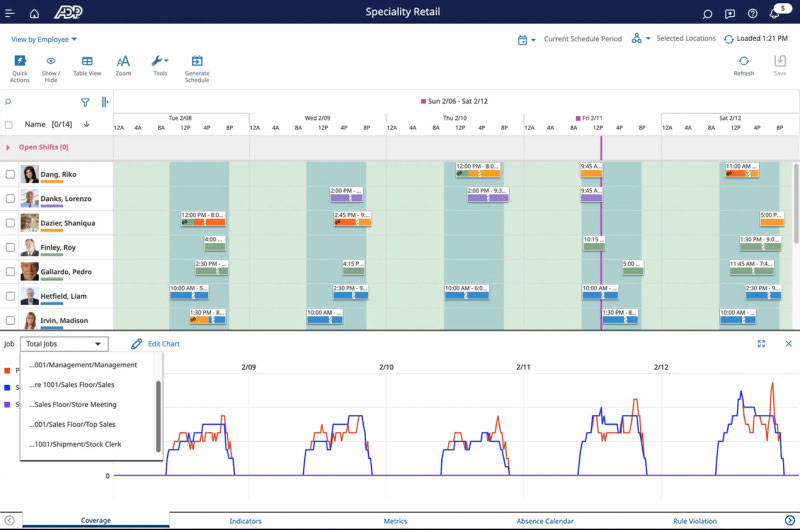Screen dimensions: 800x530
Task: Expand the chart to full screen
Action: (x=761, y=344)
